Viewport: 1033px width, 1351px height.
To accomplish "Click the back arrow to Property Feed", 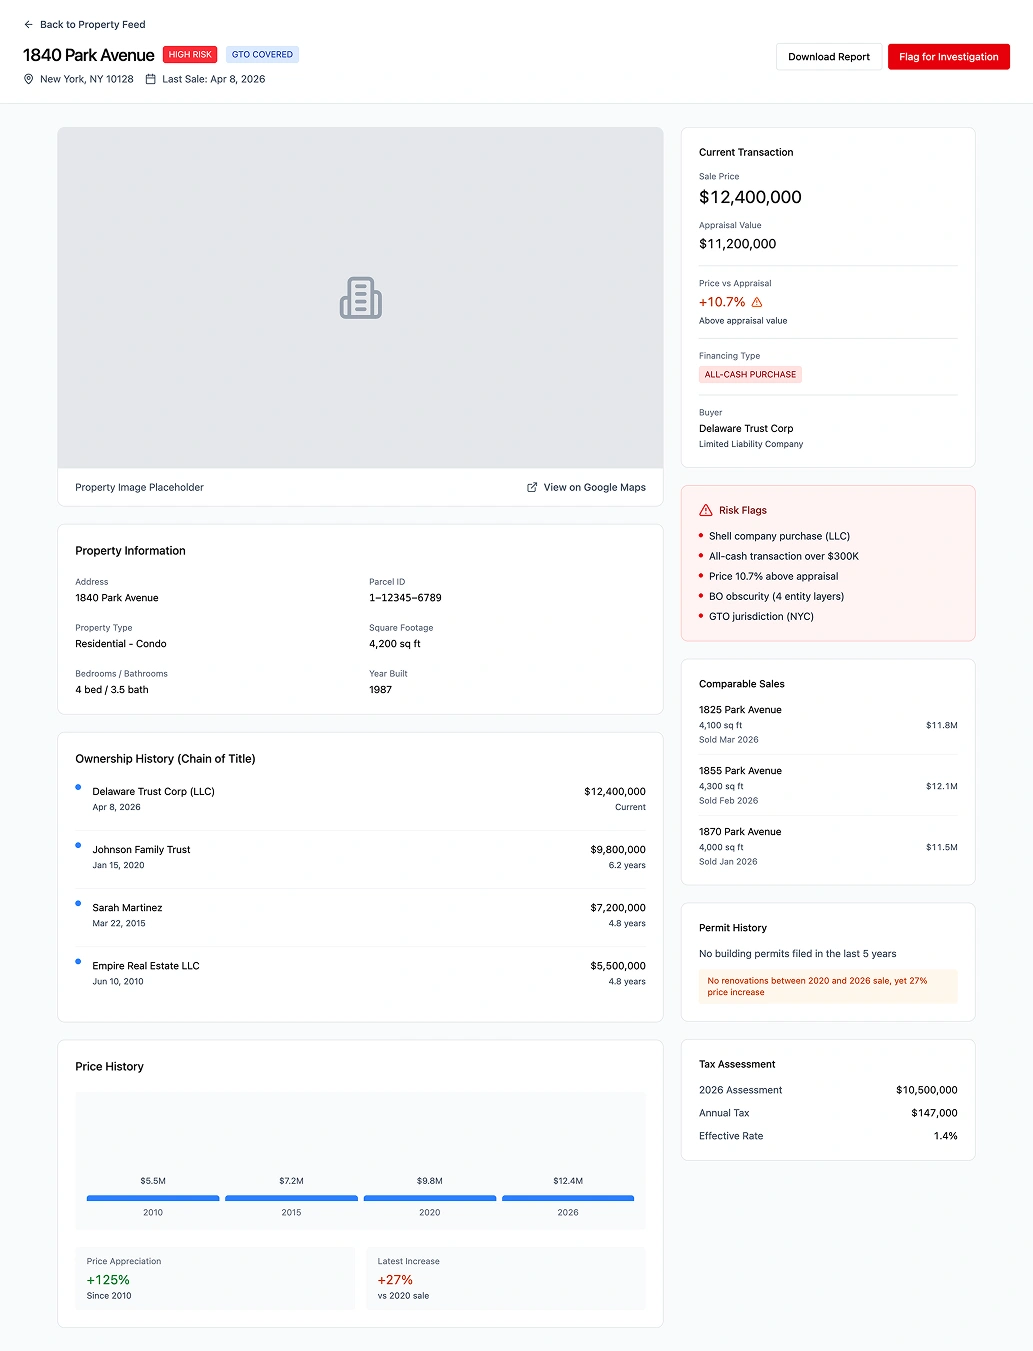I will [x=28, y=24].
